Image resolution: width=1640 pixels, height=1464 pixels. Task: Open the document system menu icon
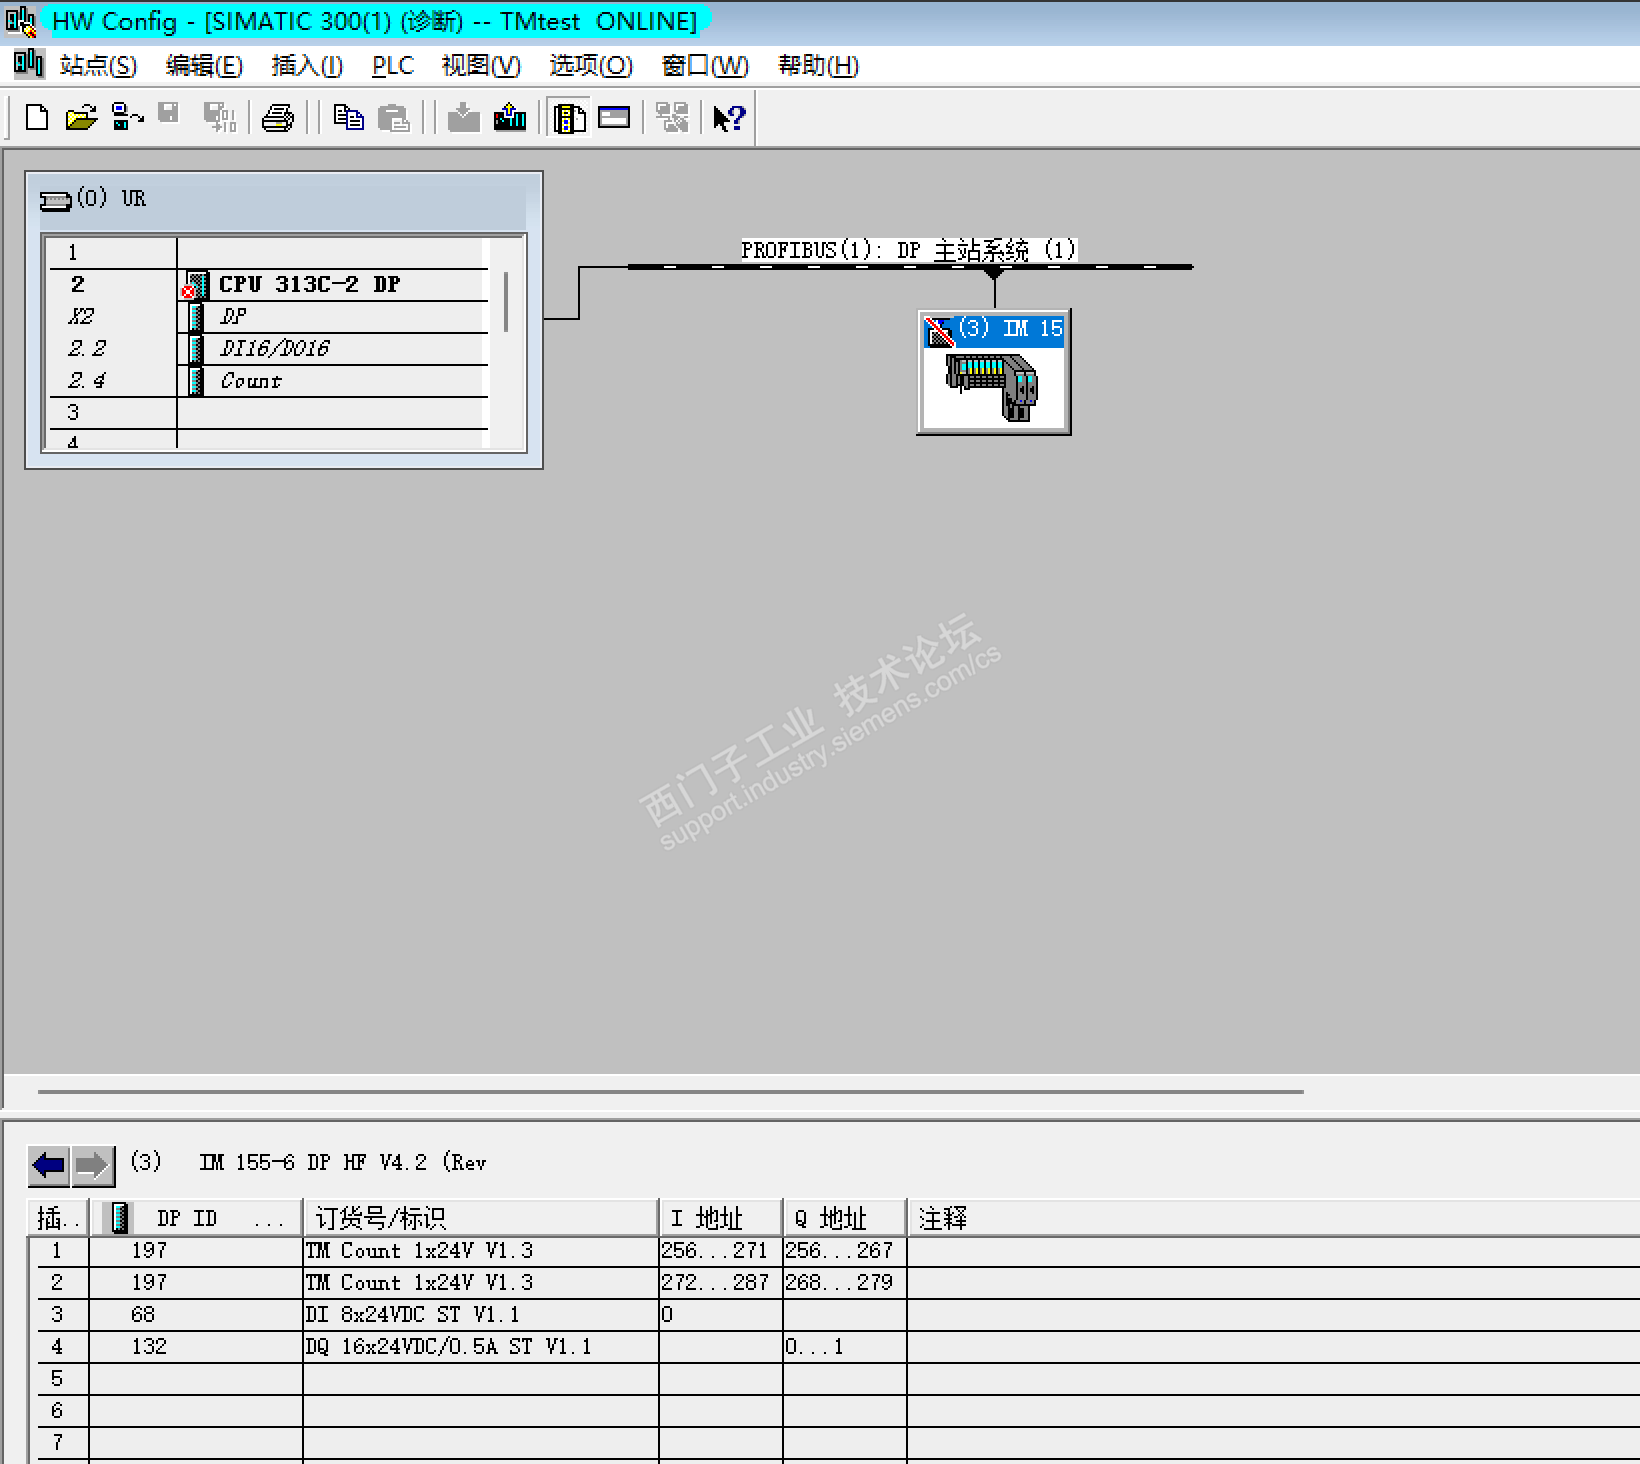pyautogui.click(x=28, y=64)
